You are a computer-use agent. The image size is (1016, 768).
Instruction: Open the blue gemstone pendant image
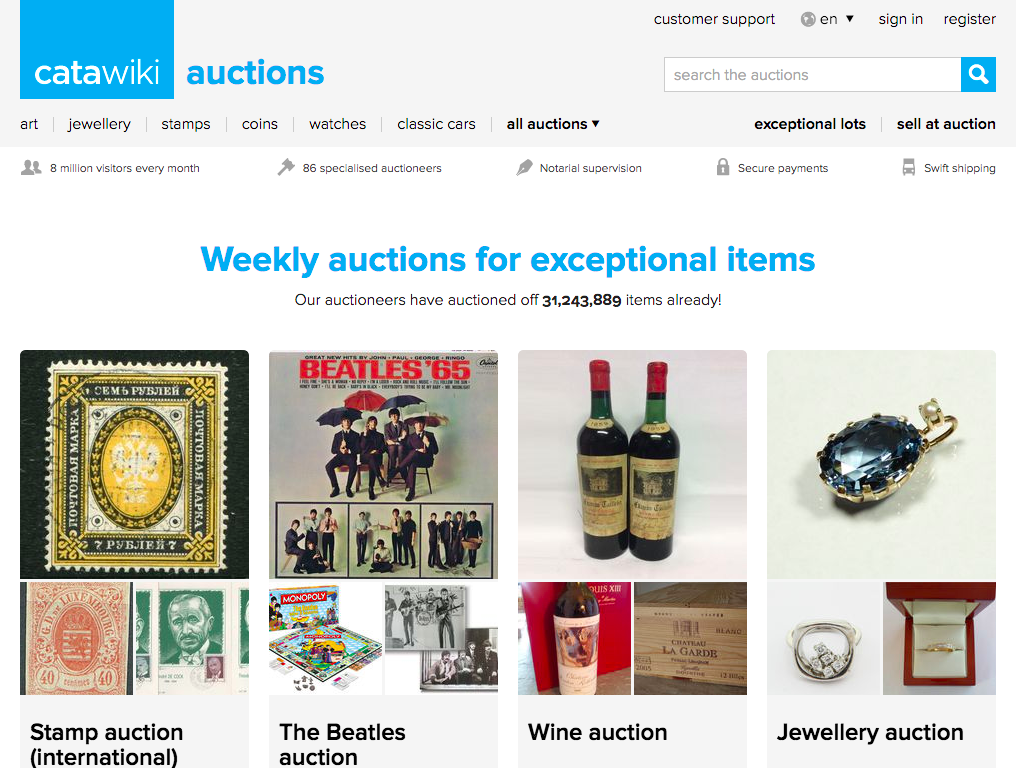(881, 464)
